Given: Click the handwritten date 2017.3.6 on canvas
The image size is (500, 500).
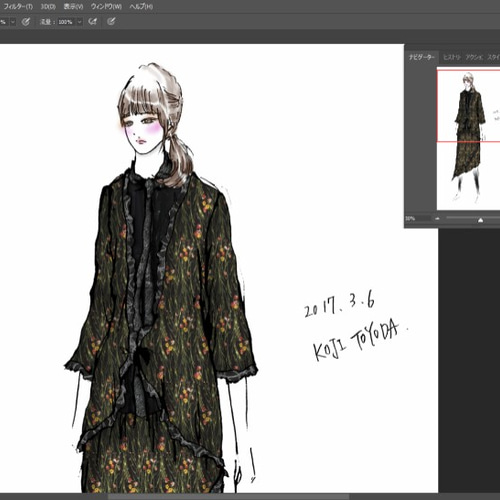Looking at the screenshot, I should (339, 304).
